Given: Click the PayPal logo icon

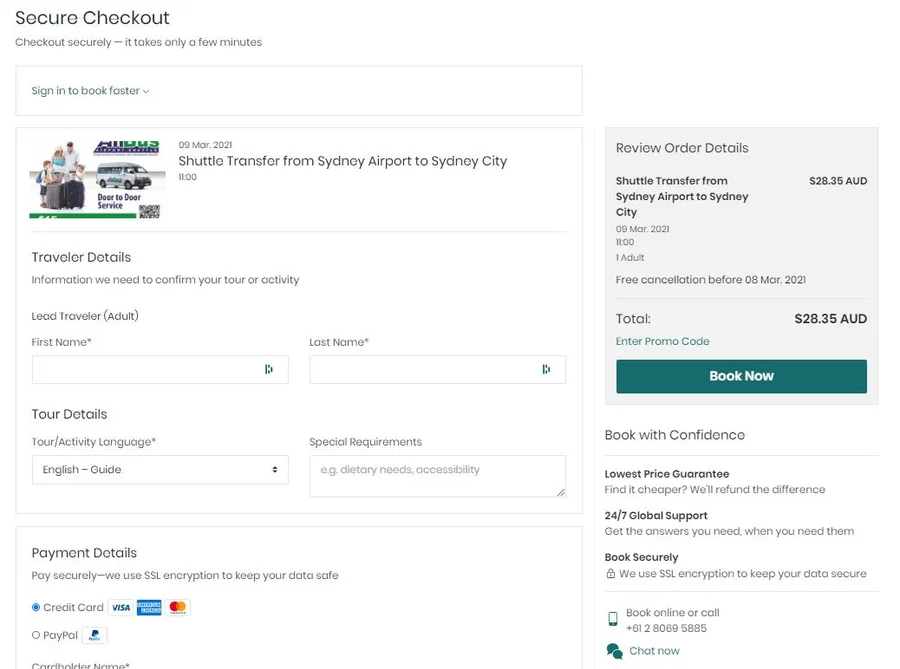Looking at the screenshot, I should [94, 635].
